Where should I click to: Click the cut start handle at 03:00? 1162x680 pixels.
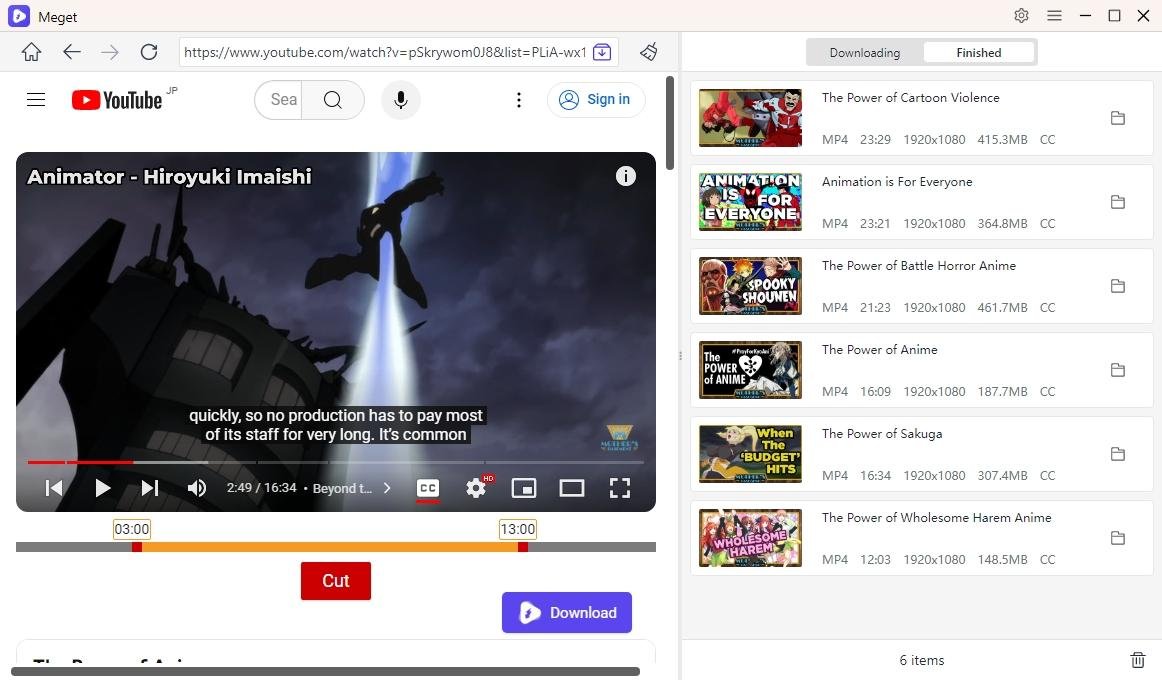[136, 547]
